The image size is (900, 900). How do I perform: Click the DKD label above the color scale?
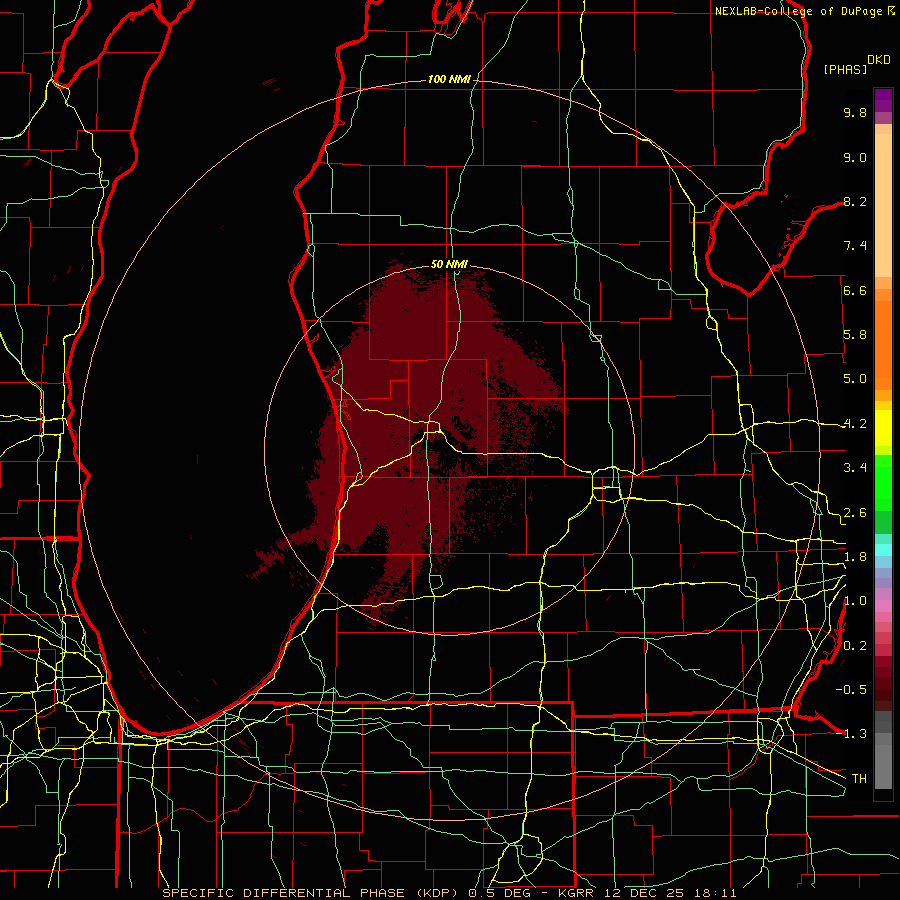click(879, 60)
